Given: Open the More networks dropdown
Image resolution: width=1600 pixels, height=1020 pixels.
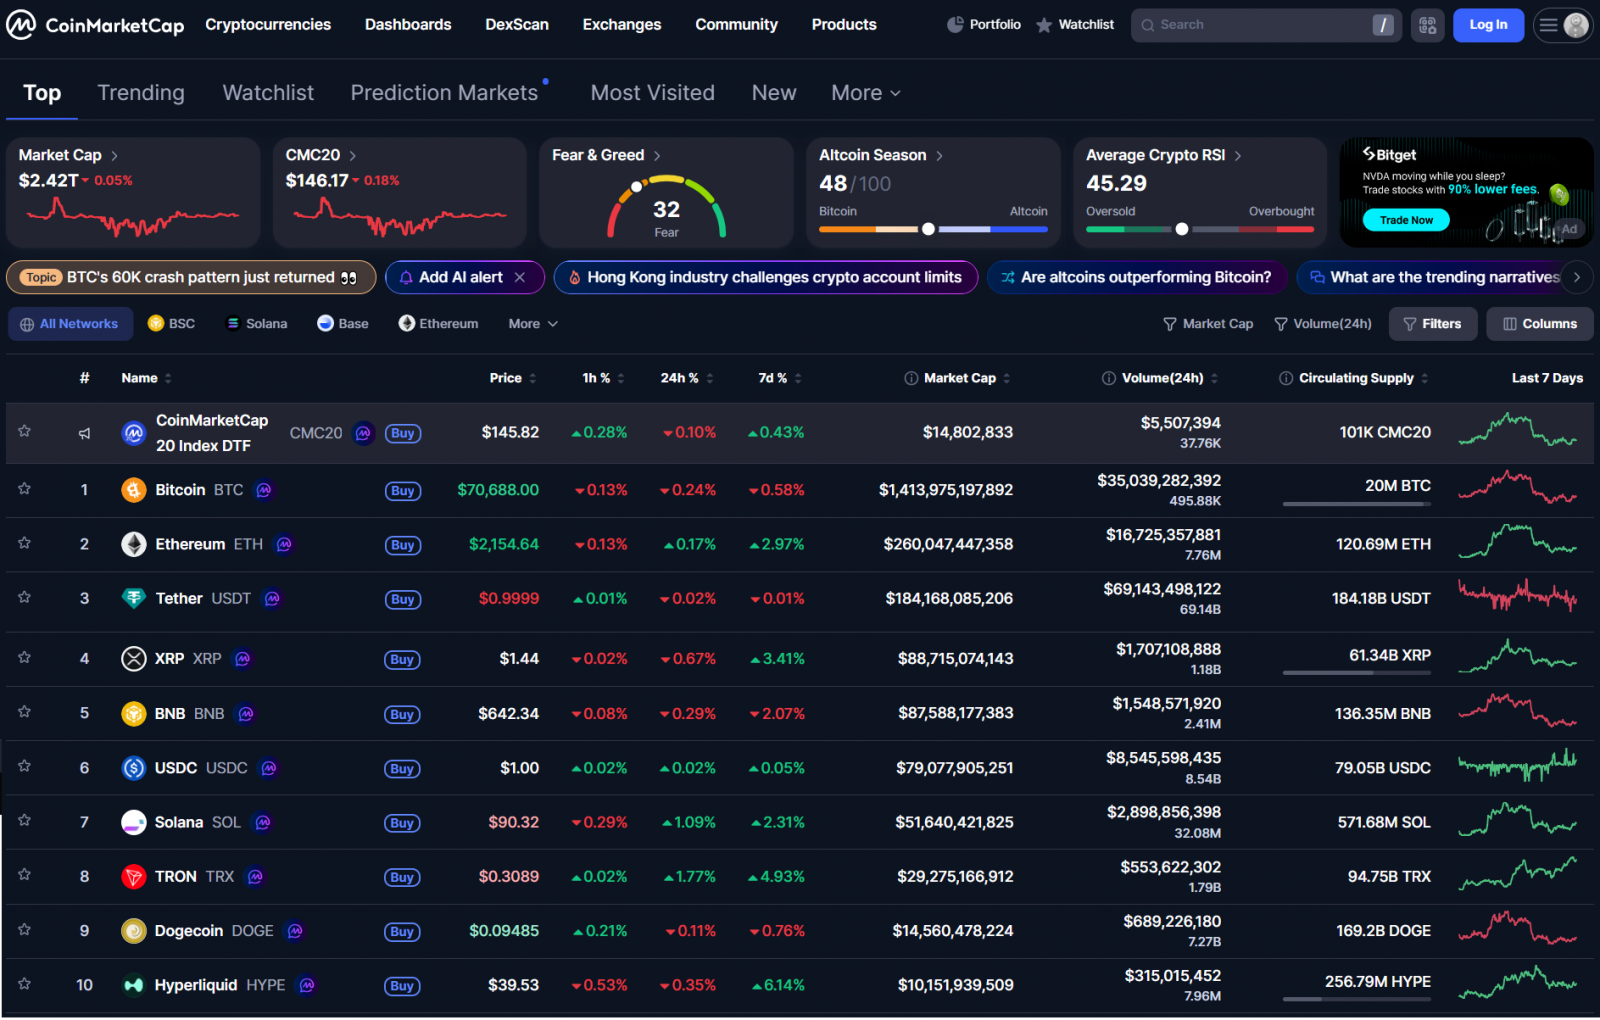Looking at the screenshot, I should (x=532, y=324).
